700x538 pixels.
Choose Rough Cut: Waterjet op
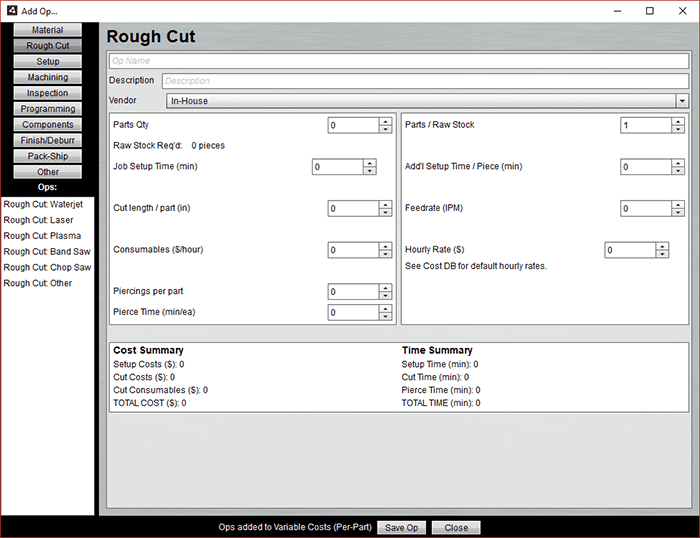(x=43, y=204)
